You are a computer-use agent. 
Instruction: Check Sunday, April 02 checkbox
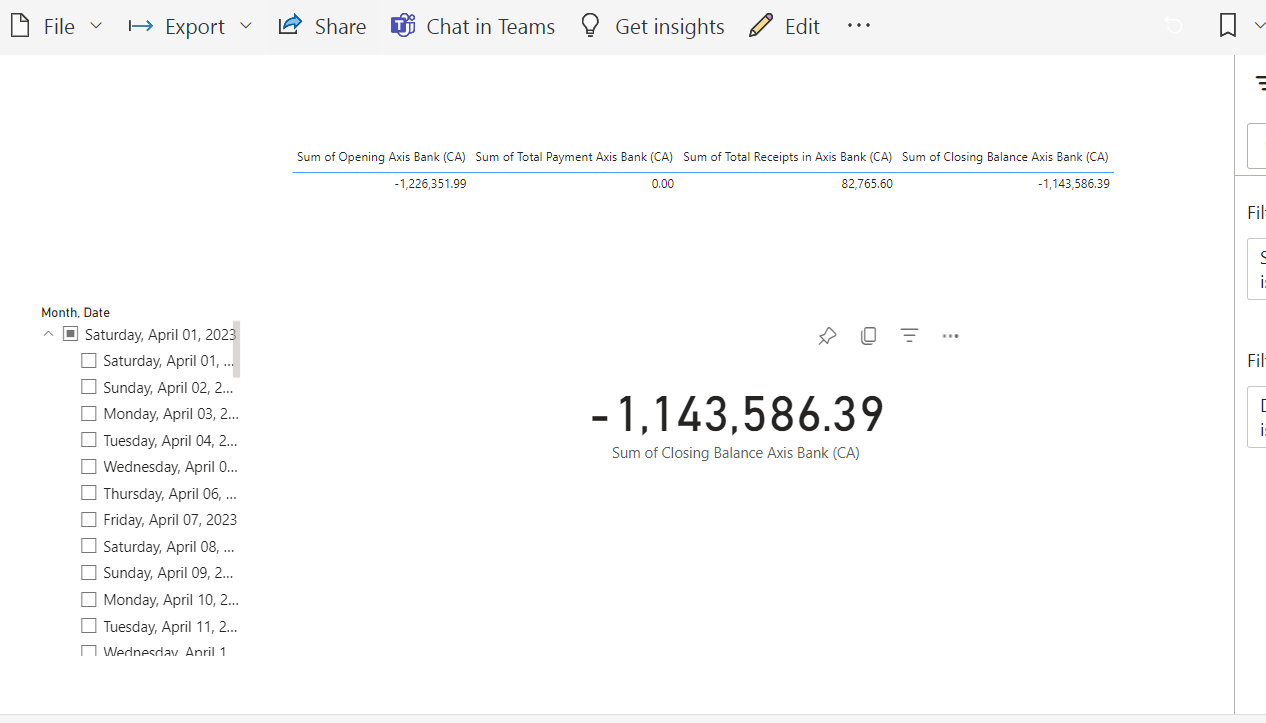89,387
